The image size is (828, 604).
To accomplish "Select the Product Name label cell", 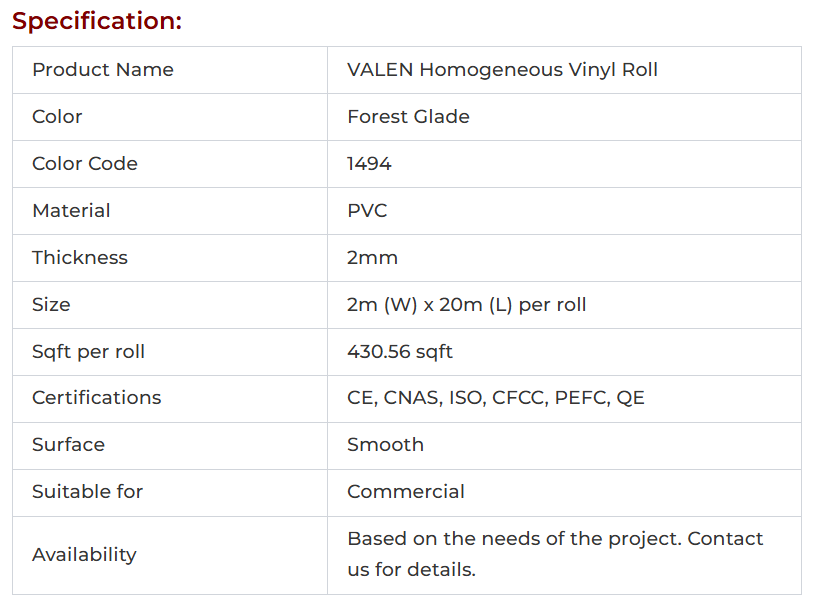I will click(x=103, y=70).
